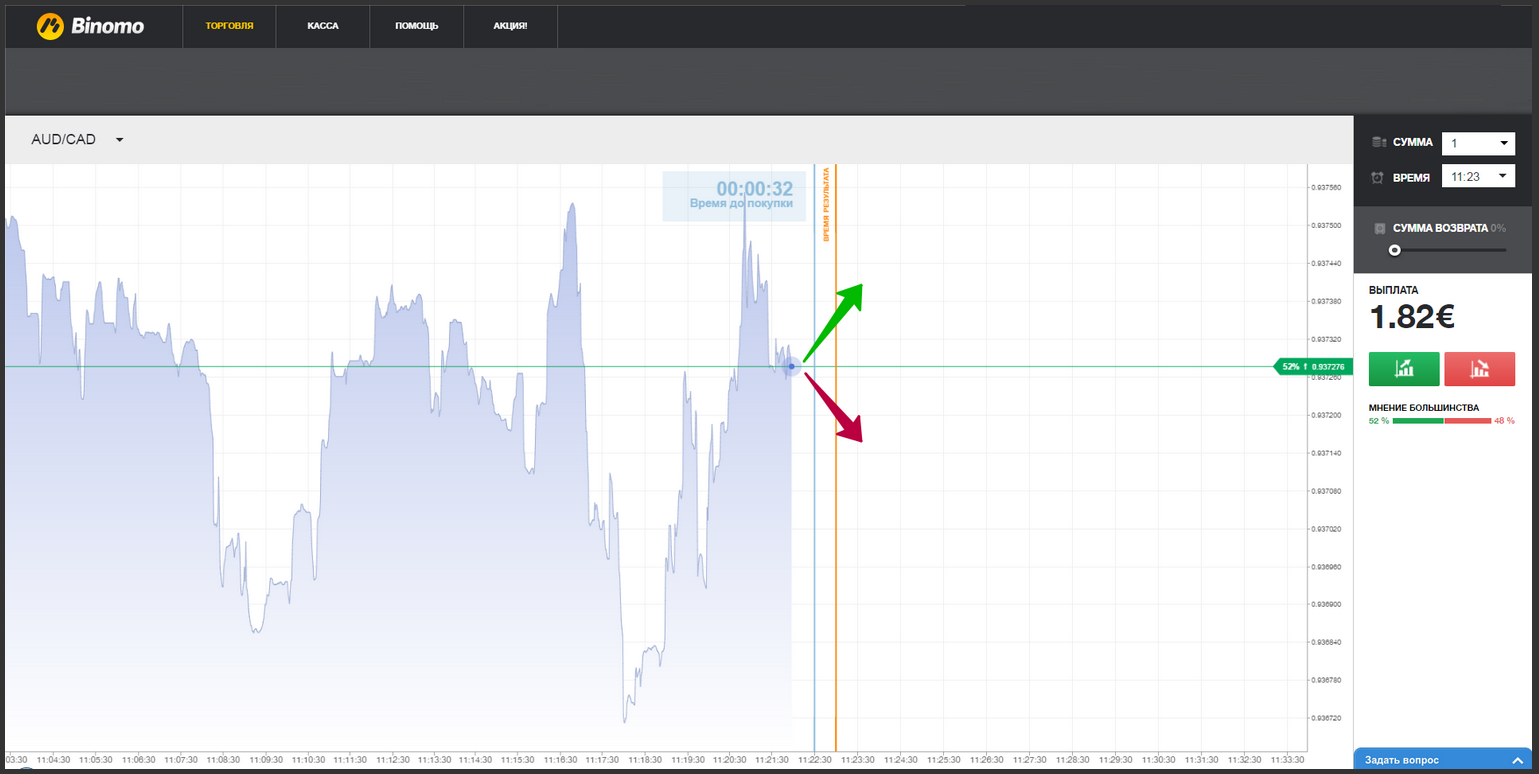The width and height of the screenshot is (1539, 774).
Task: Open the Задать вопрос chat panel
Action: (x=1444, y=761)
